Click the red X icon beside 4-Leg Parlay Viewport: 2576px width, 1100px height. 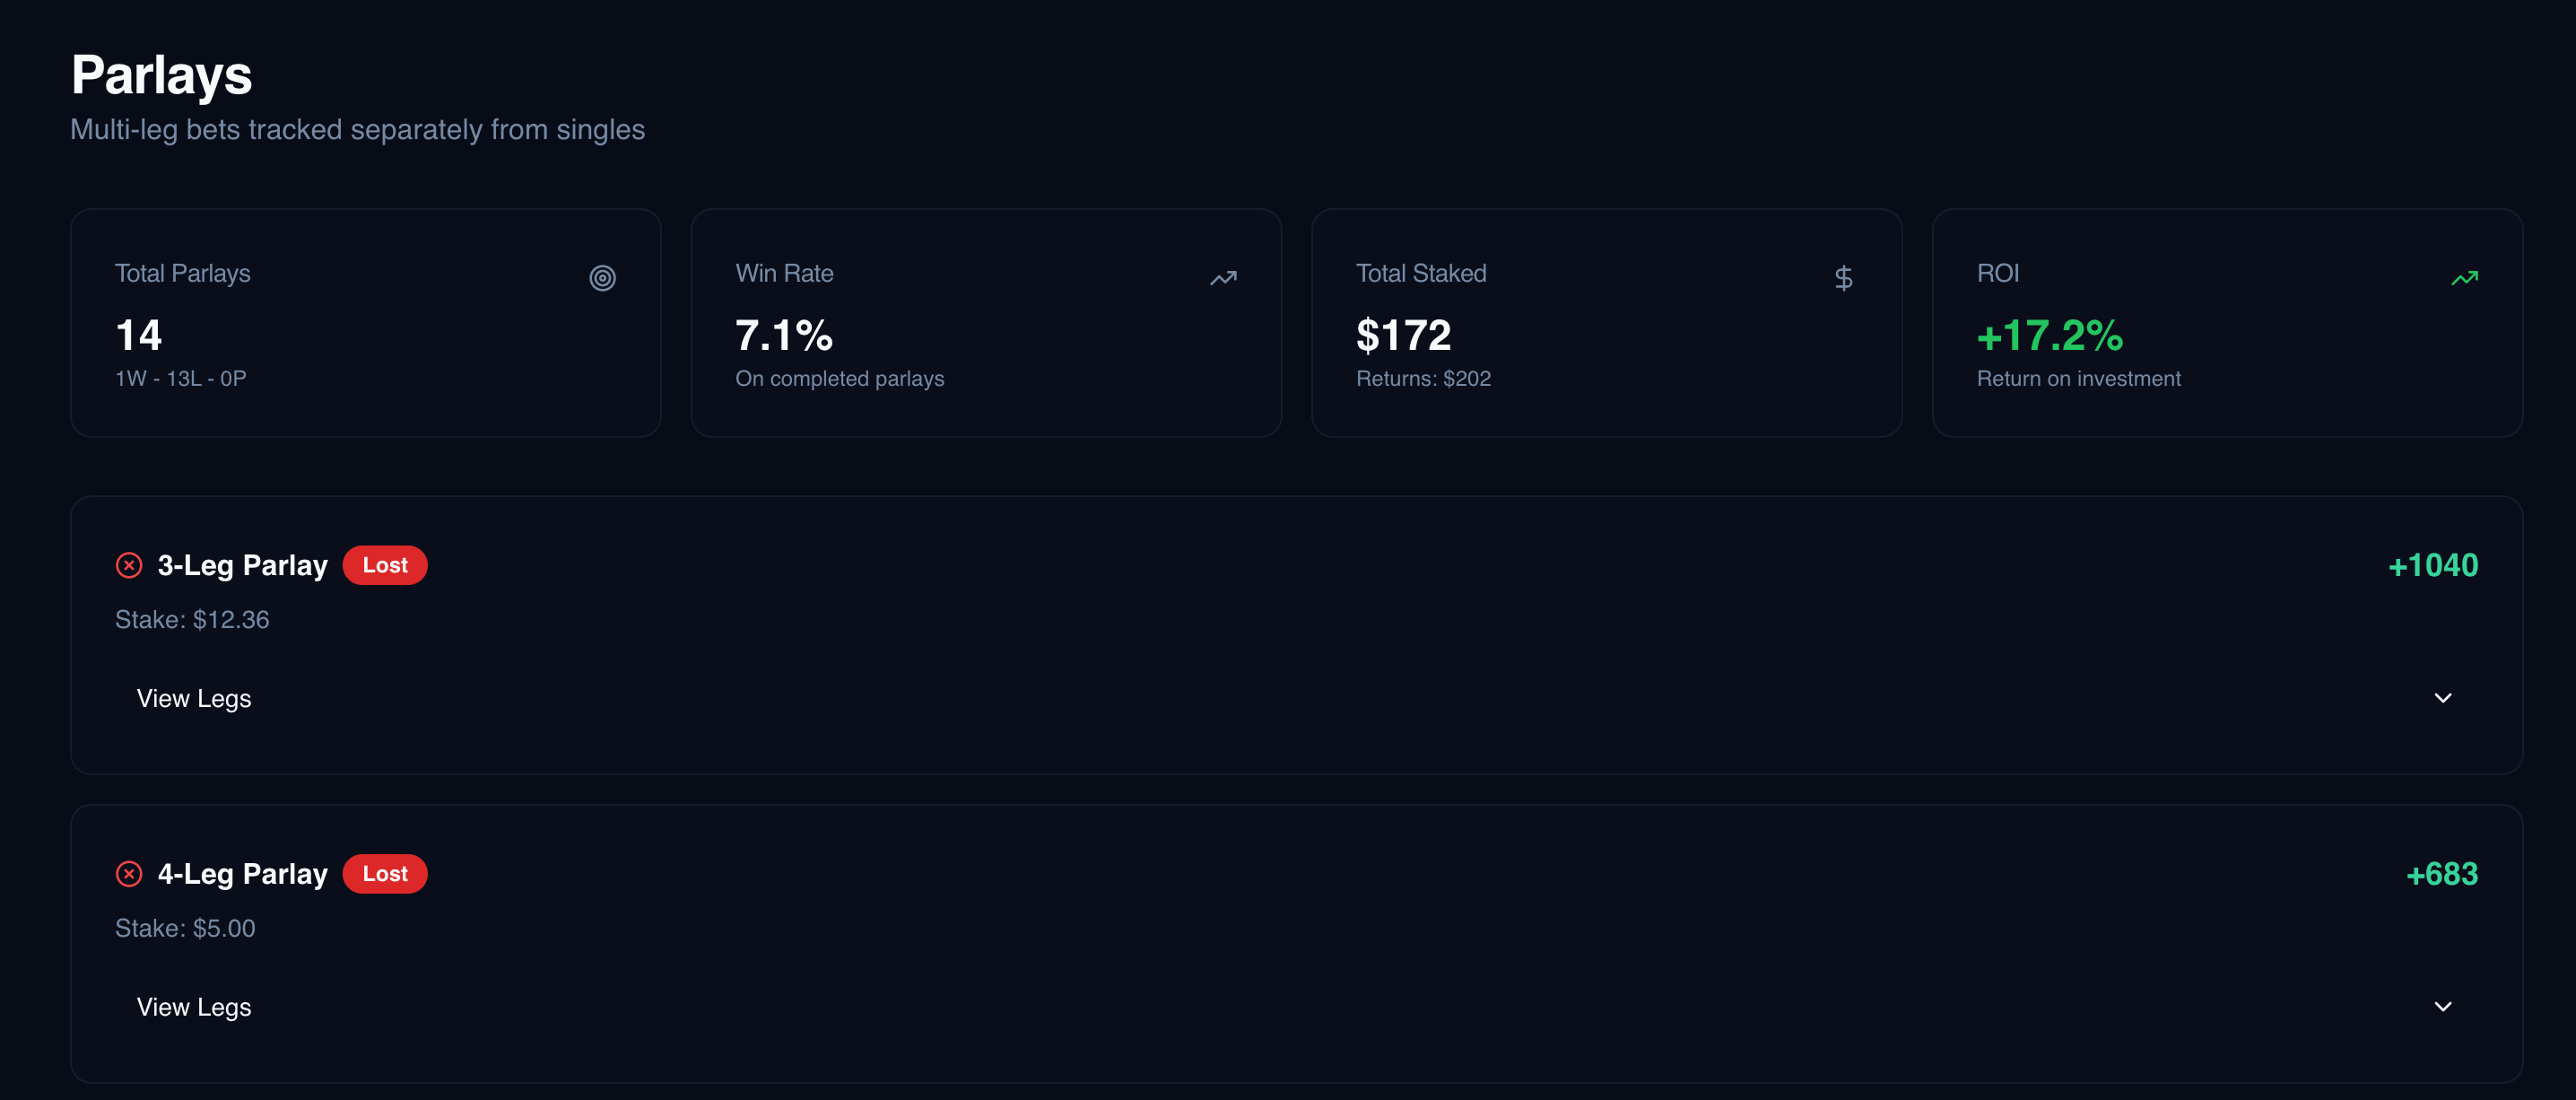(129, 874)
